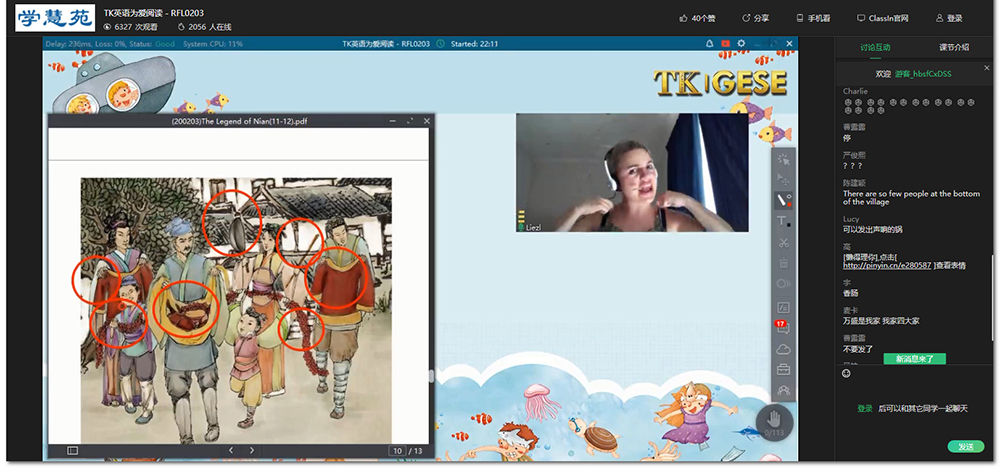Image resolution: width=1000 pixels, height=468 pixels.
Task: Click the recording toggle tool icon
Action: [x=783, y=284]
